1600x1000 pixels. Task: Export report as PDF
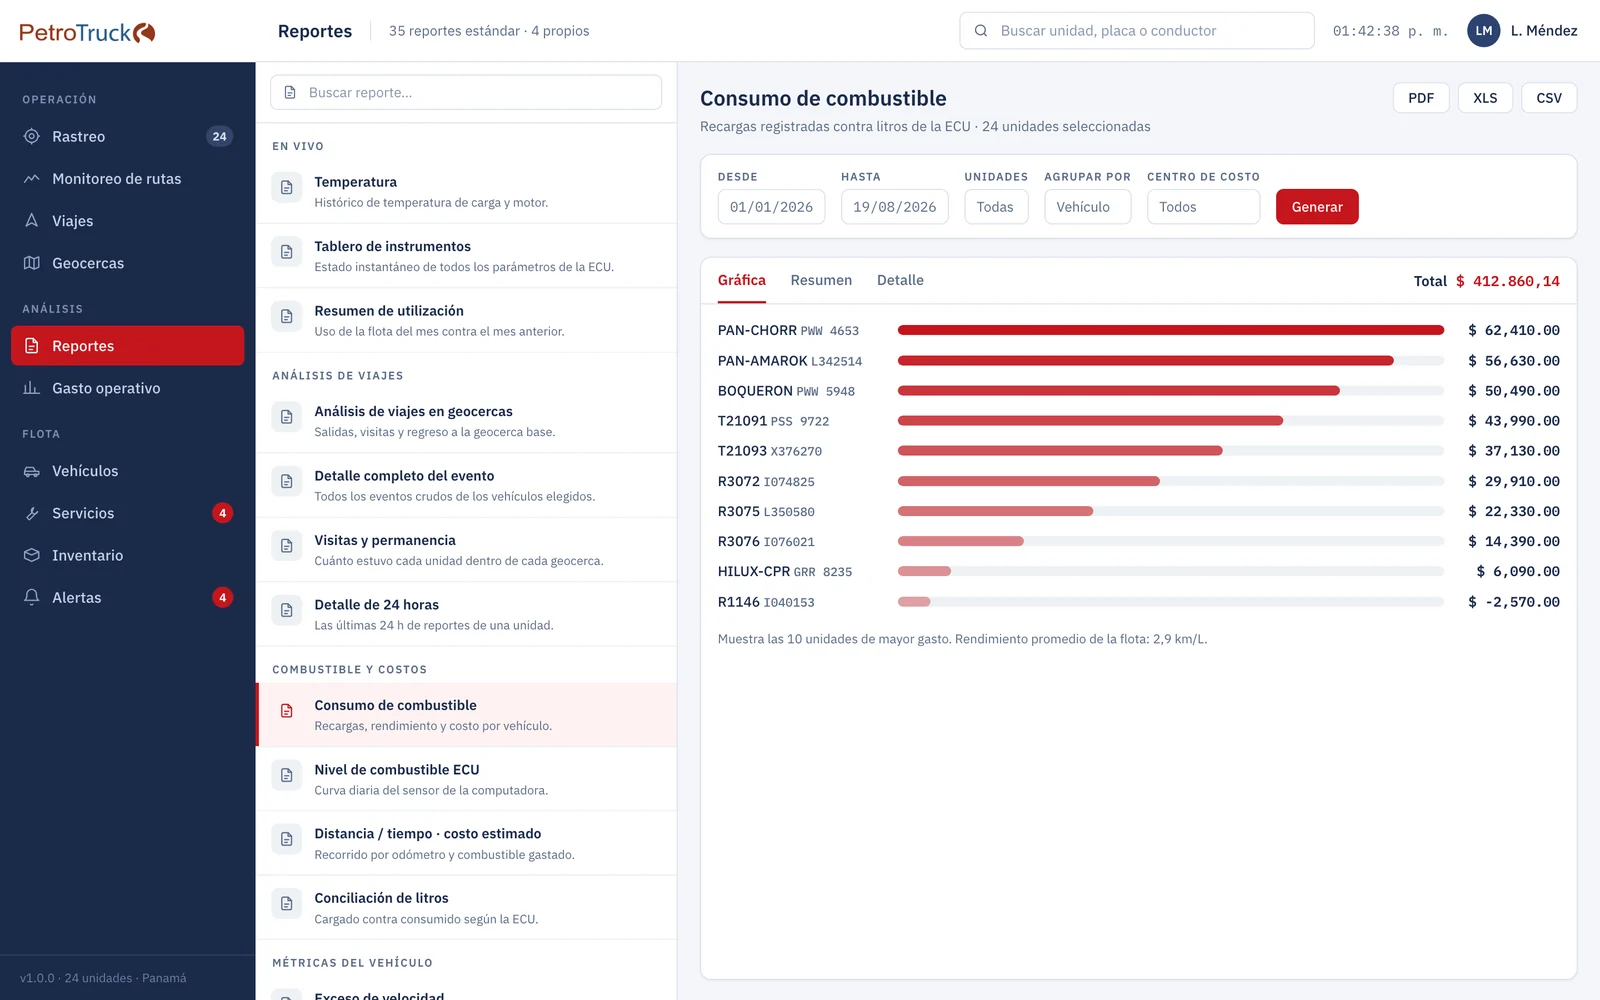pyautogui.click(x=1421, y=98)
